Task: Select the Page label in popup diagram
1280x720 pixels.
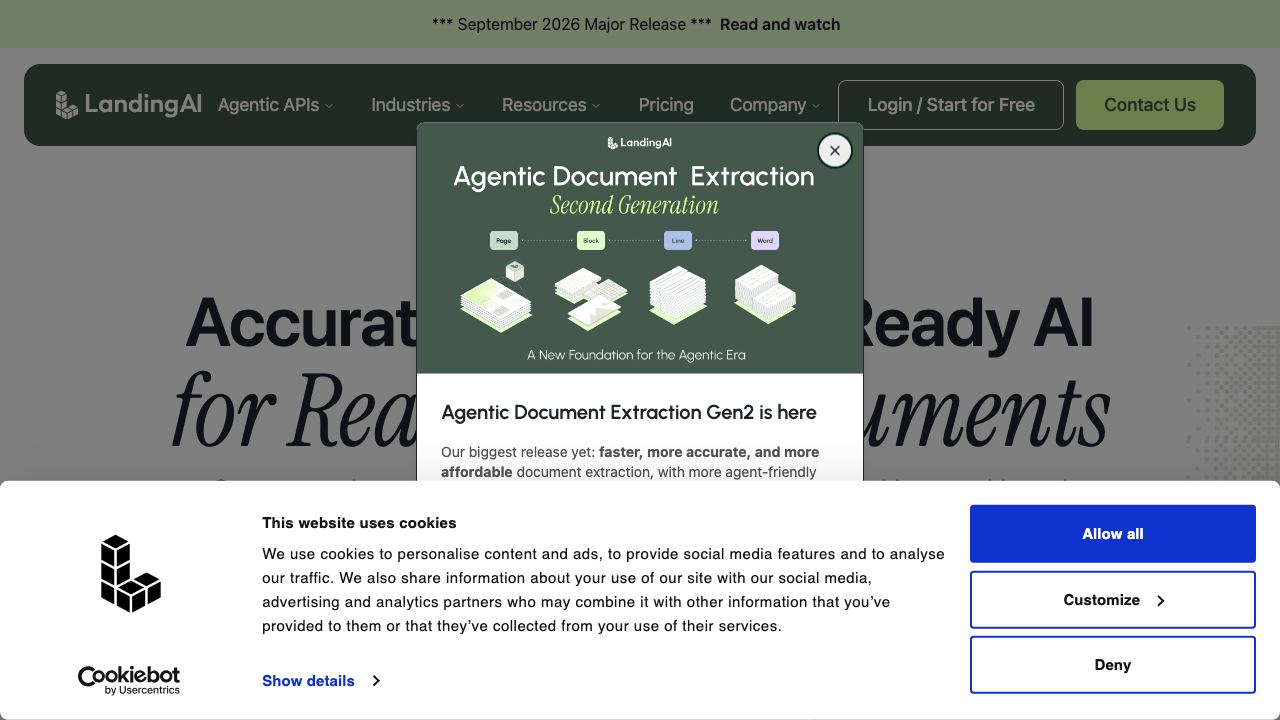Action: pyautogui.click(x=504, y=241)
